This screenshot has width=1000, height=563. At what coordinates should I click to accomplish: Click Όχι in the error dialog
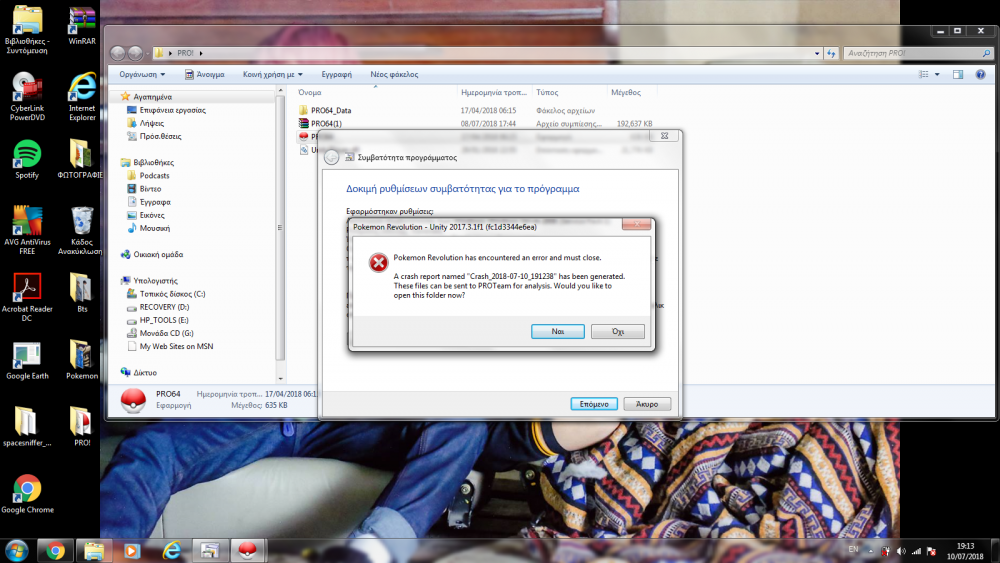click(x=617, y=332)
